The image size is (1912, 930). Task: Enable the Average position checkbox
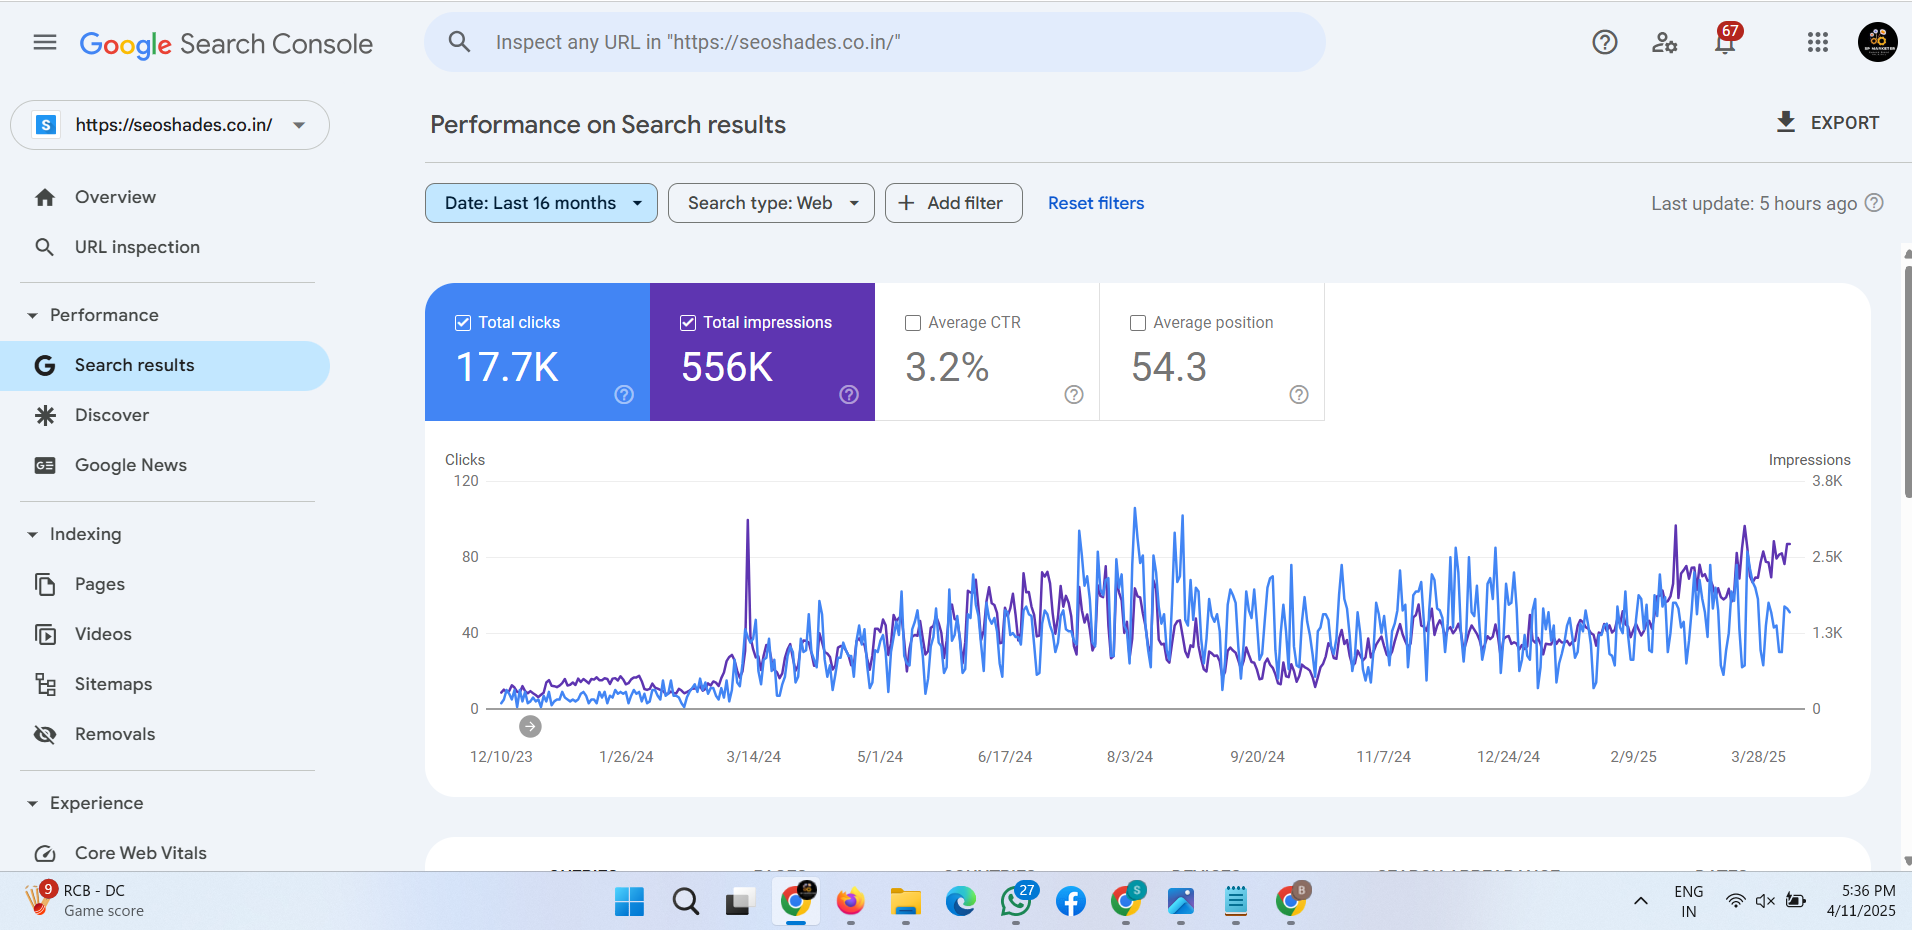click(x=1138, y=323)
